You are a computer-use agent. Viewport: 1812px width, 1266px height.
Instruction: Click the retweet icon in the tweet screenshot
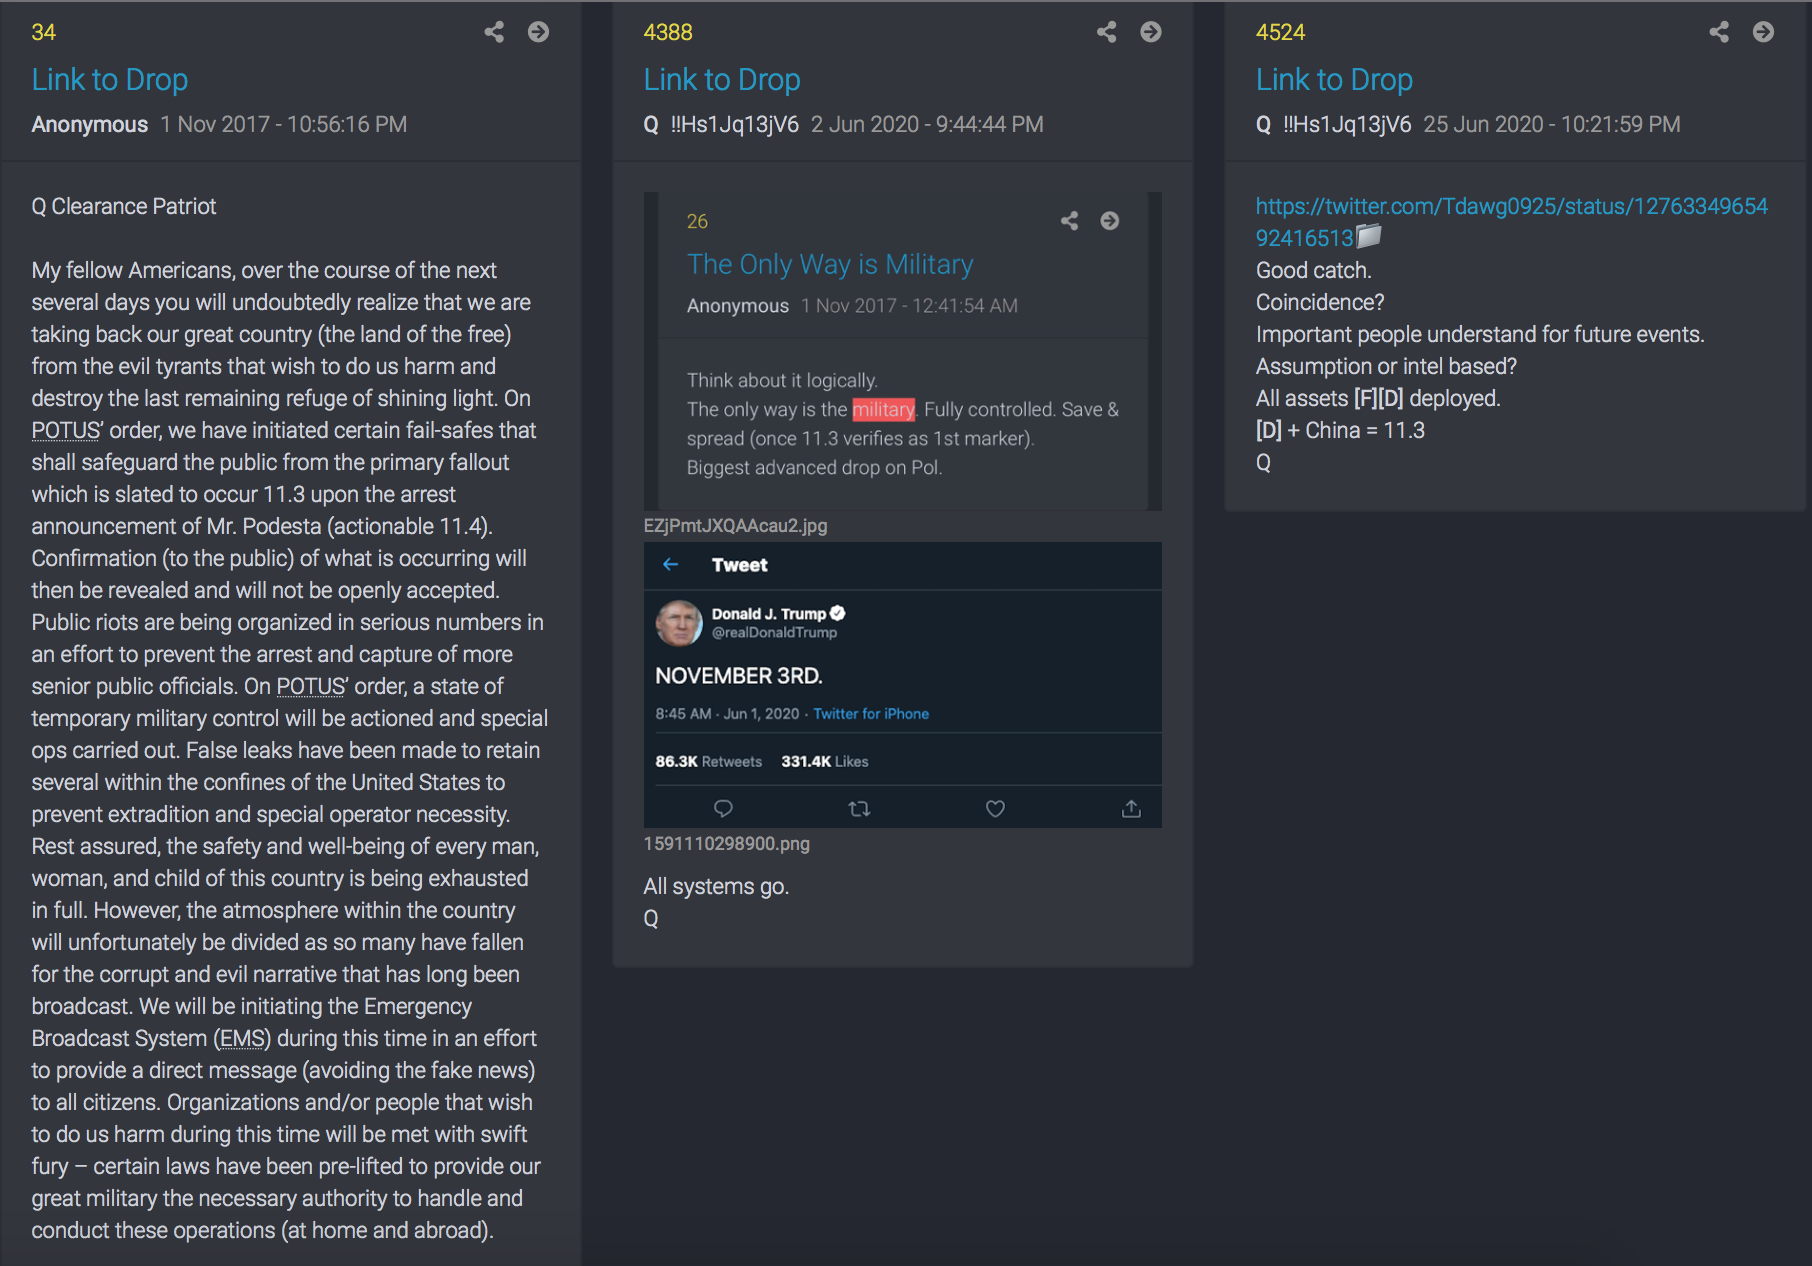(859, 808)
